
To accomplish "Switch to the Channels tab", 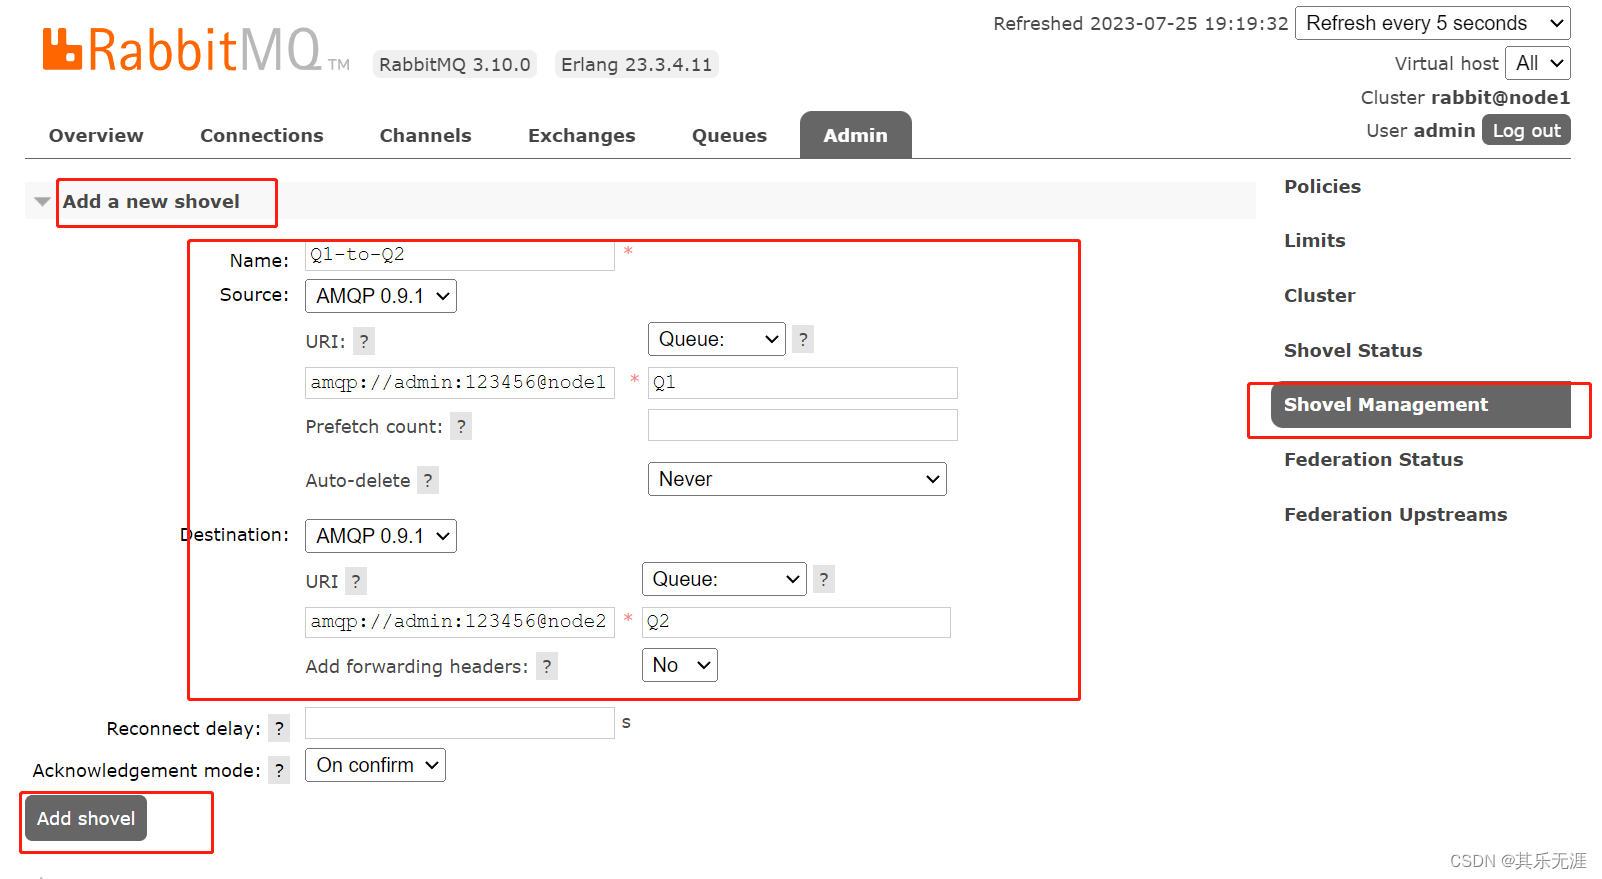I will click(x=425, y=136).
